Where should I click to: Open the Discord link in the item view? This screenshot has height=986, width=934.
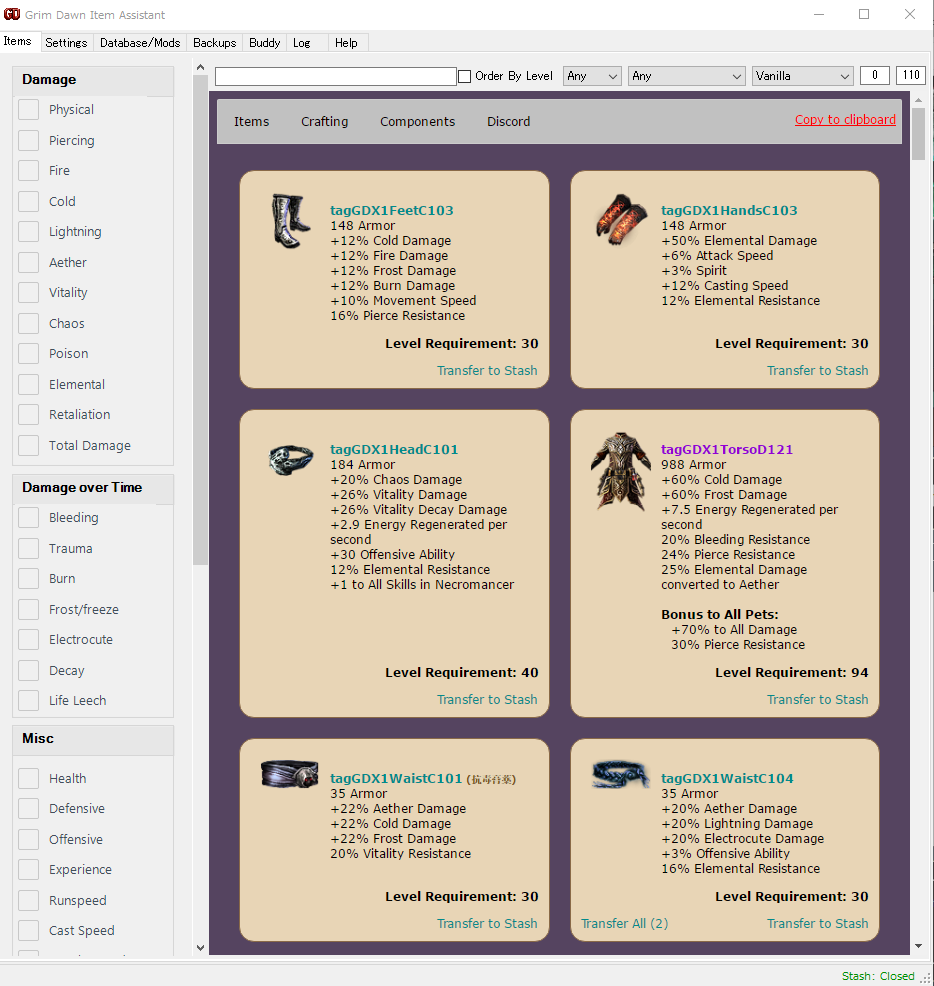508,121
